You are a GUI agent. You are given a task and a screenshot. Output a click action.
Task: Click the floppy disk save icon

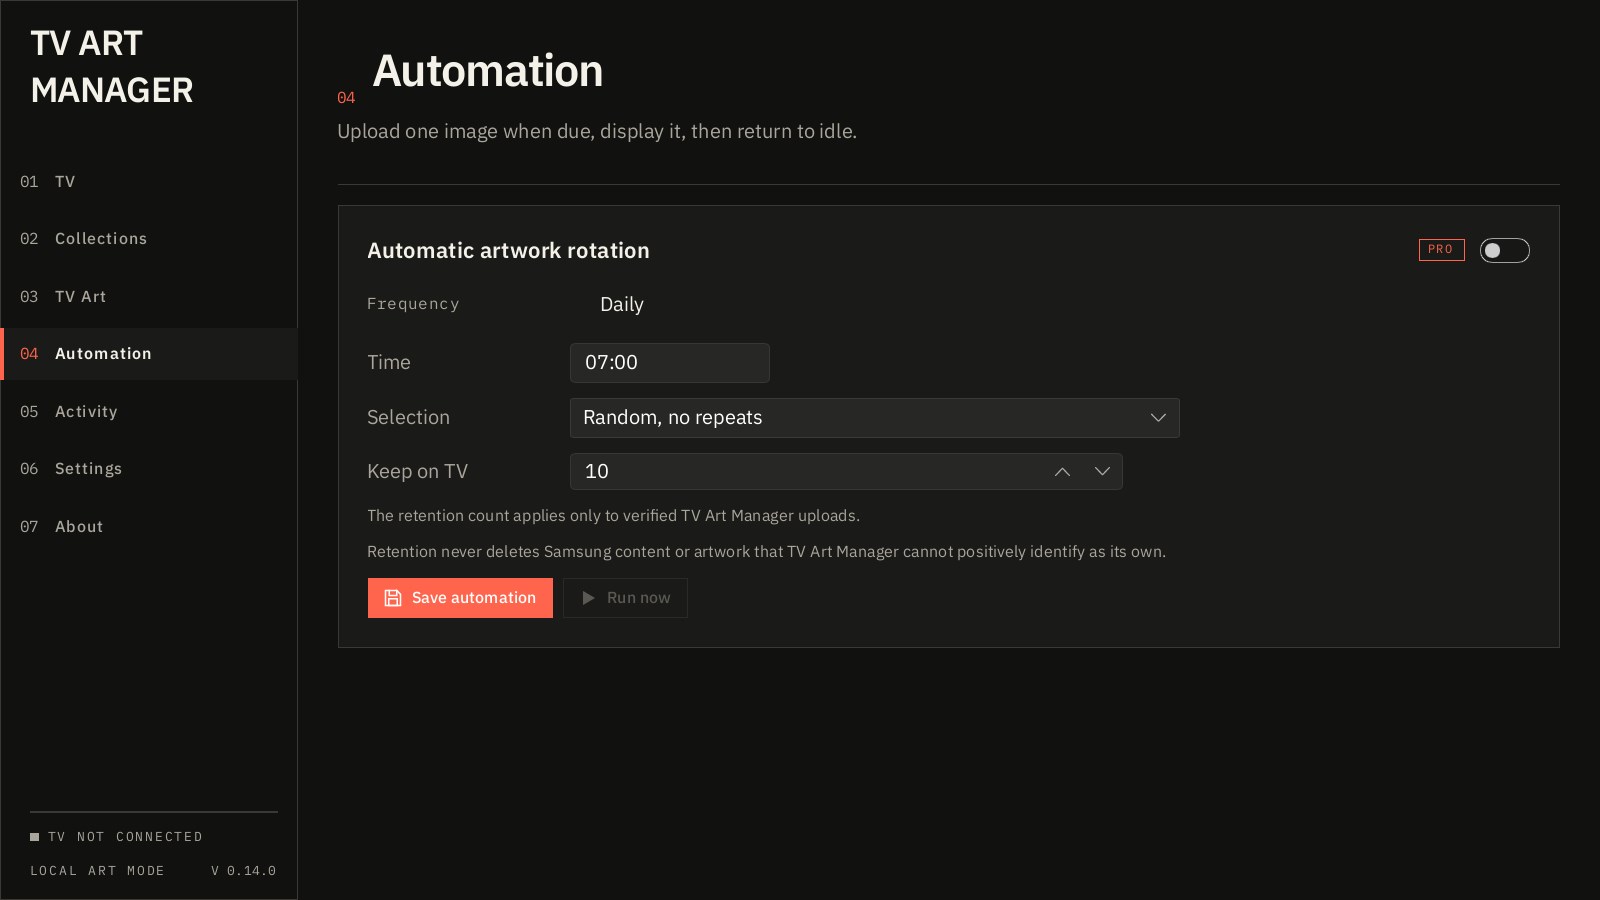pos(393,598)
